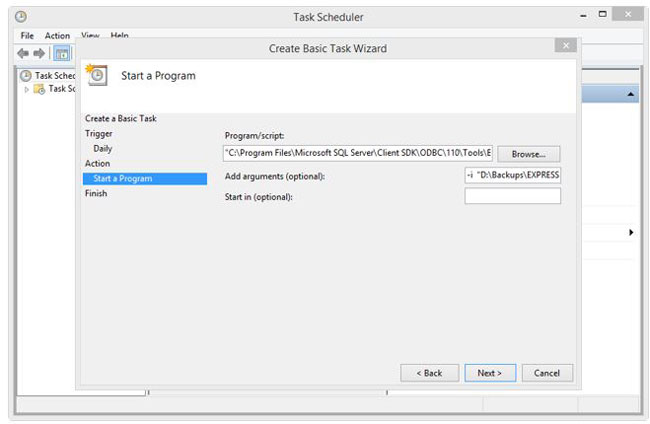
Task: Click the Task Scheduler clock icon in title bar
Action: click(21, 17)
